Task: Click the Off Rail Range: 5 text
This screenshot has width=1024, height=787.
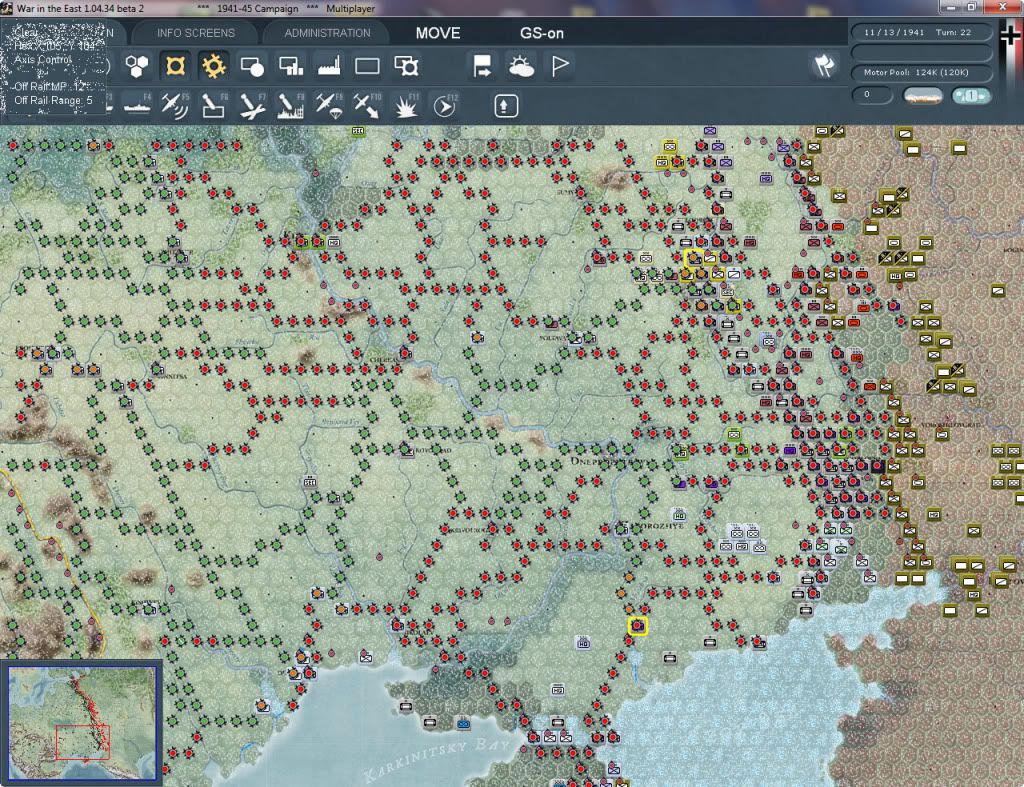Action: [x=54, y=100]
